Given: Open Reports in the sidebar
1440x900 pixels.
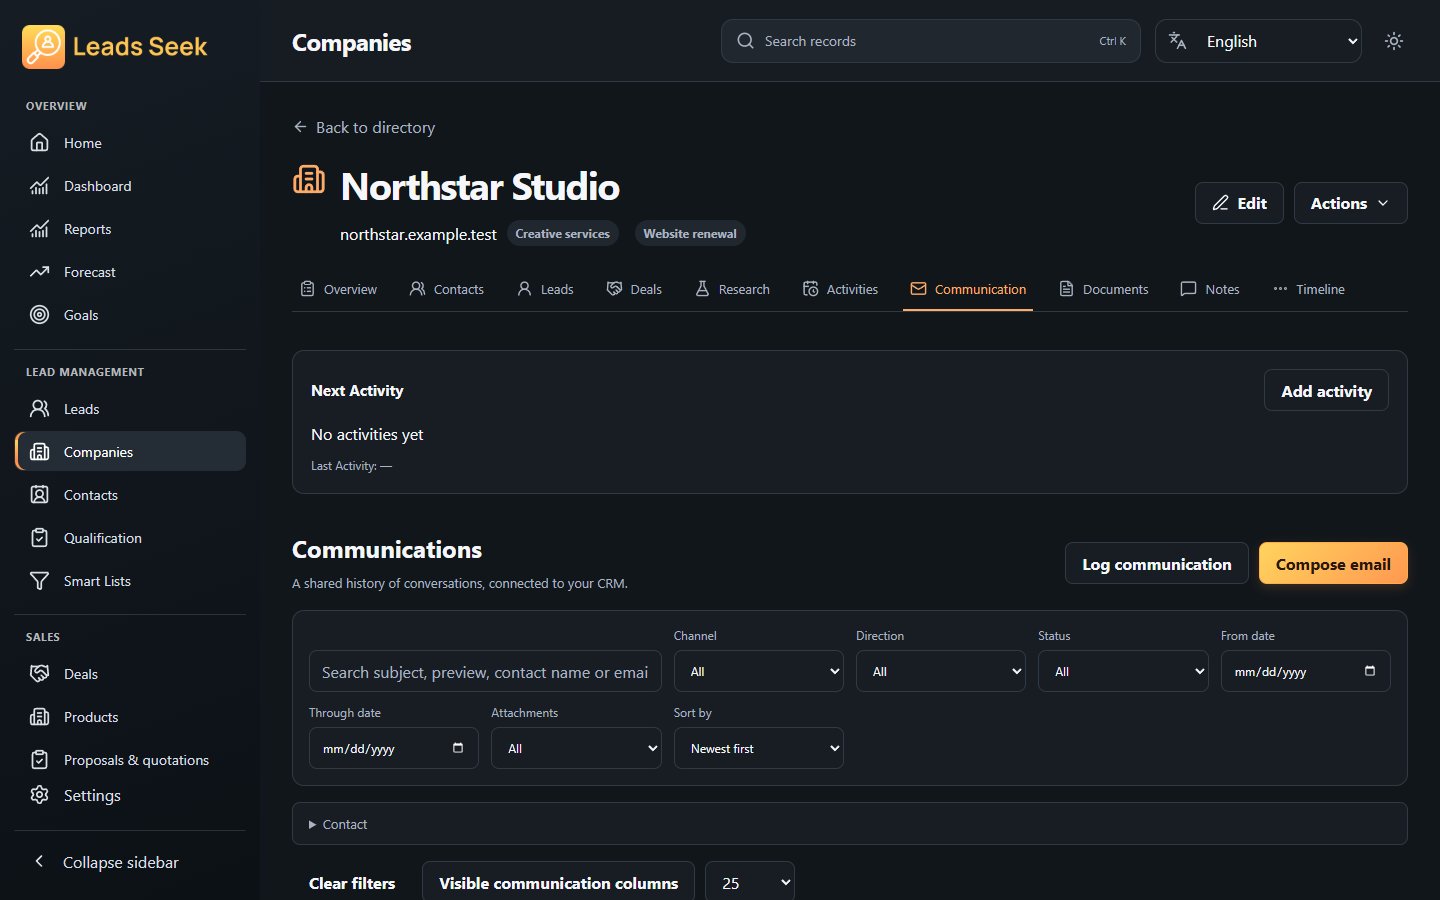Looking at the screenshot, I should (x=130, y=229).
